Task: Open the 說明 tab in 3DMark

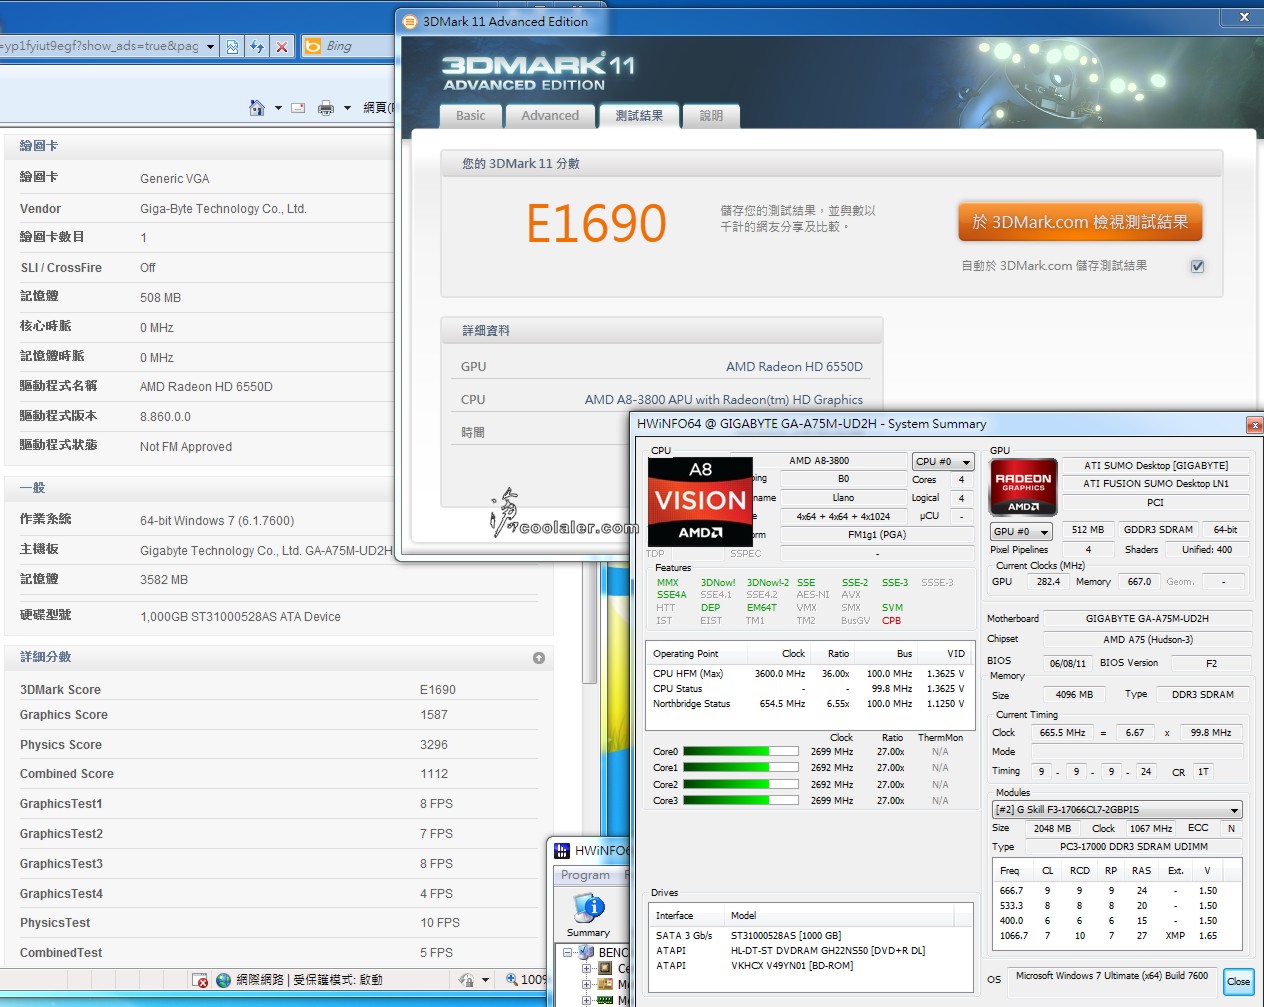Action: [711, 116]
